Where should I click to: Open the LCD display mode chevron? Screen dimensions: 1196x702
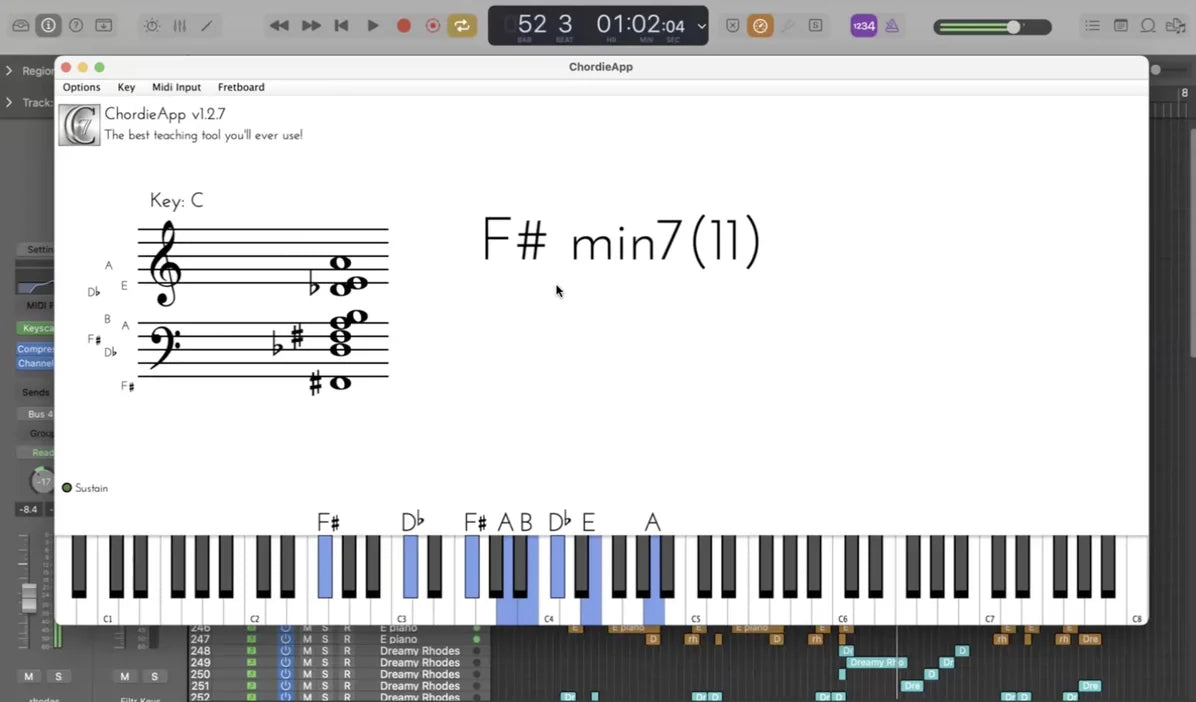click(x=701, y=27)
